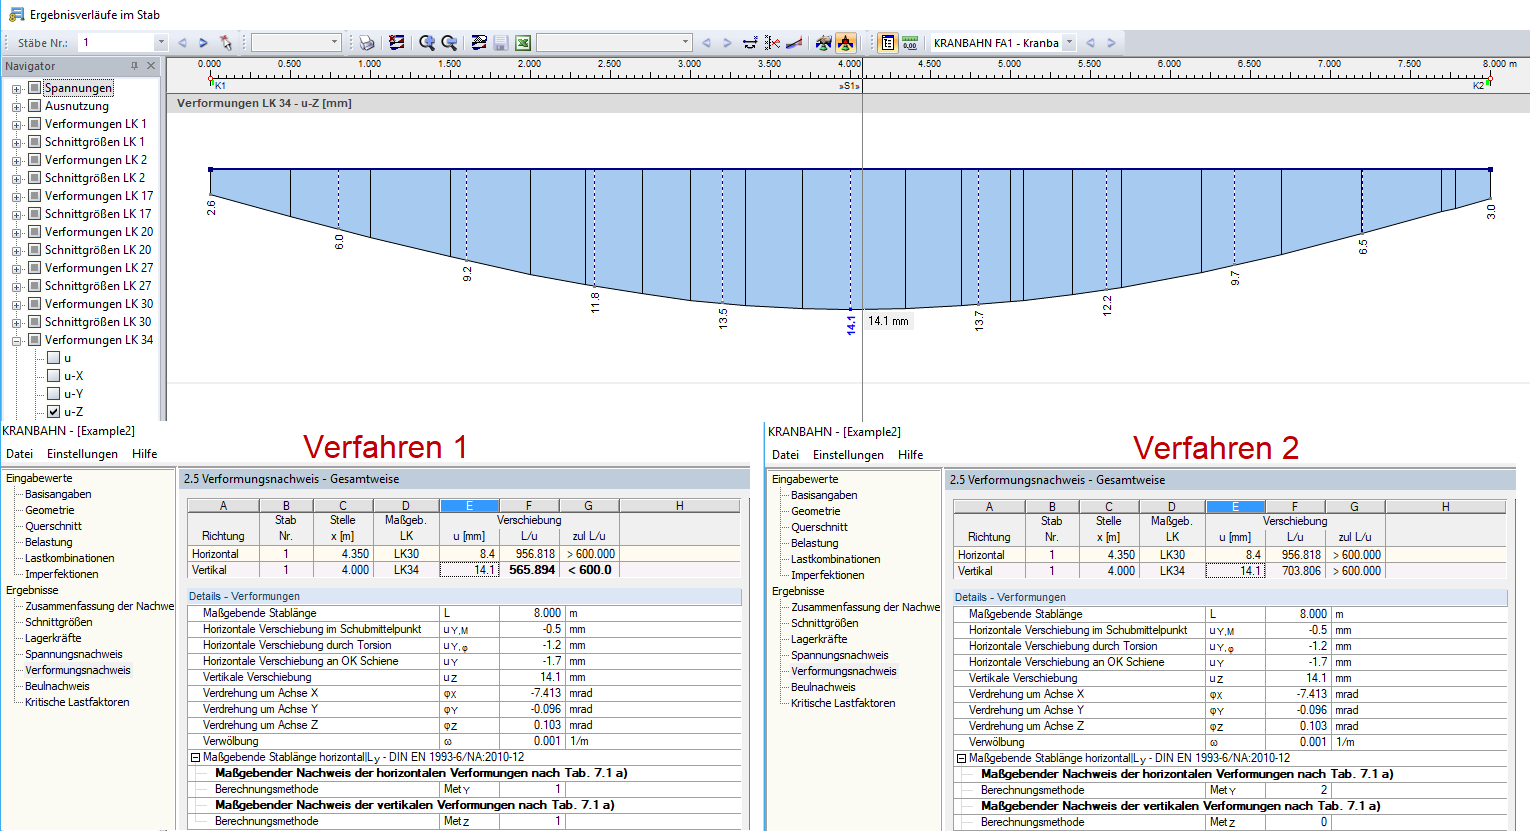Screen dimensions: 1530x831
Task: Select Spannungsnachweis in Verfahren 1 tree
Action: [x=74, y=654]
